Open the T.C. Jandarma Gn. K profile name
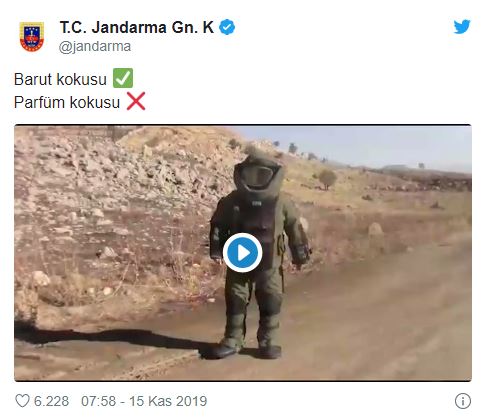The width and height of the screenshot is (486, 417). pyautogui.click(x=137, y=27)
